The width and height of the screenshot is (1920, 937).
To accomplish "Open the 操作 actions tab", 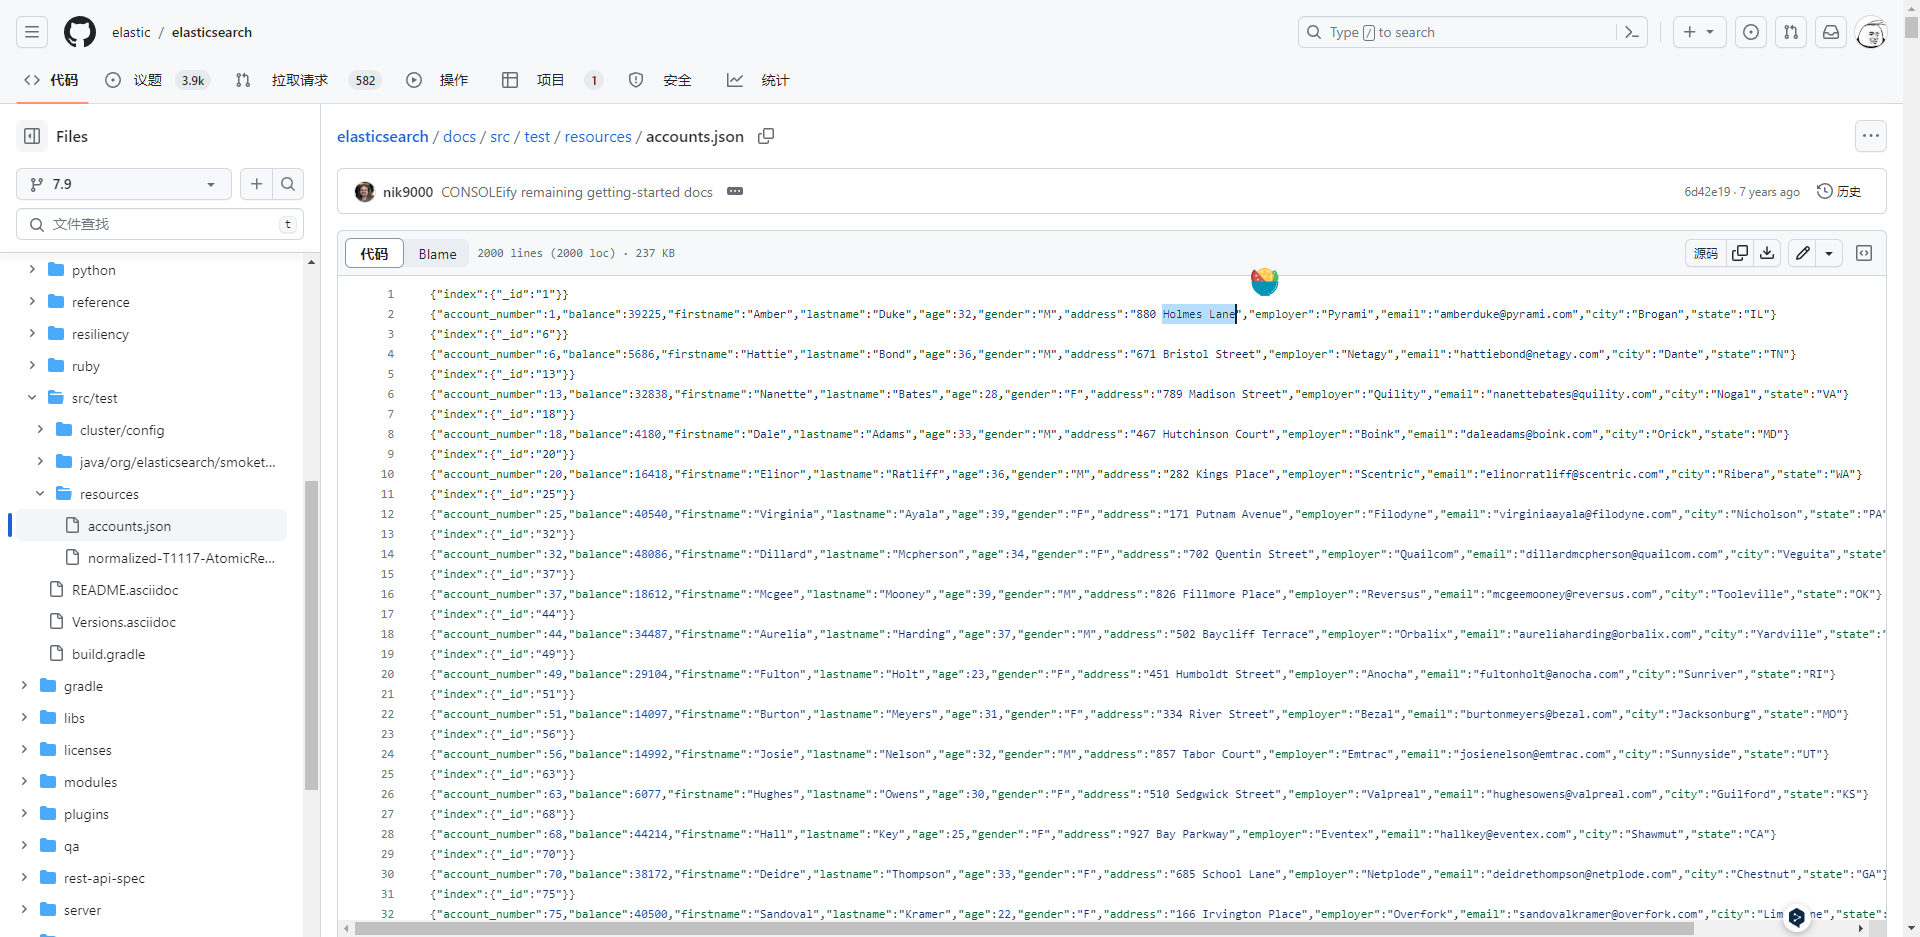I will pyautogui.click(x=437, y=80).
